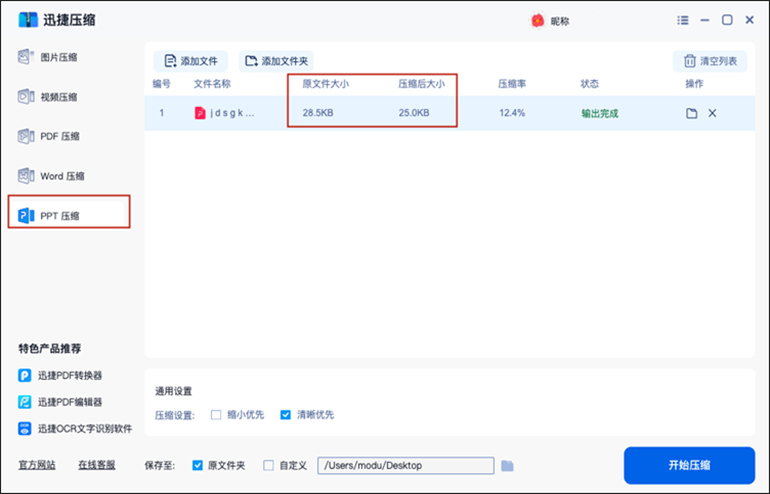Click the 28.5KB original size value
The height and width of the screenshot is (494, 770).
(x=318, y=113)
